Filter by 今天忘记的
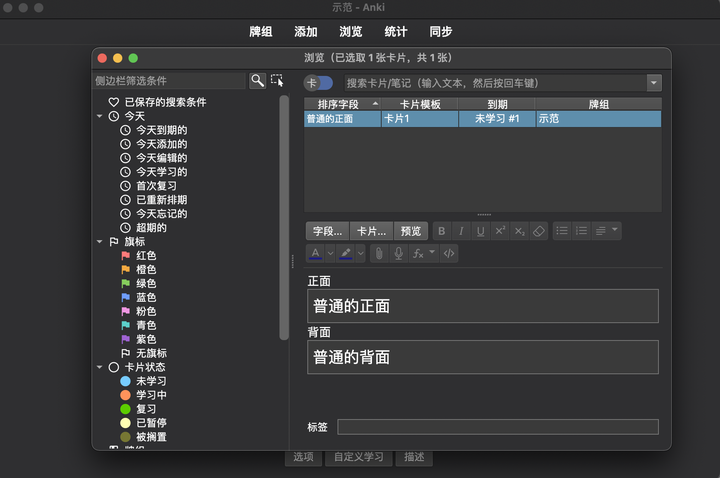 click(x=153, y=214)
